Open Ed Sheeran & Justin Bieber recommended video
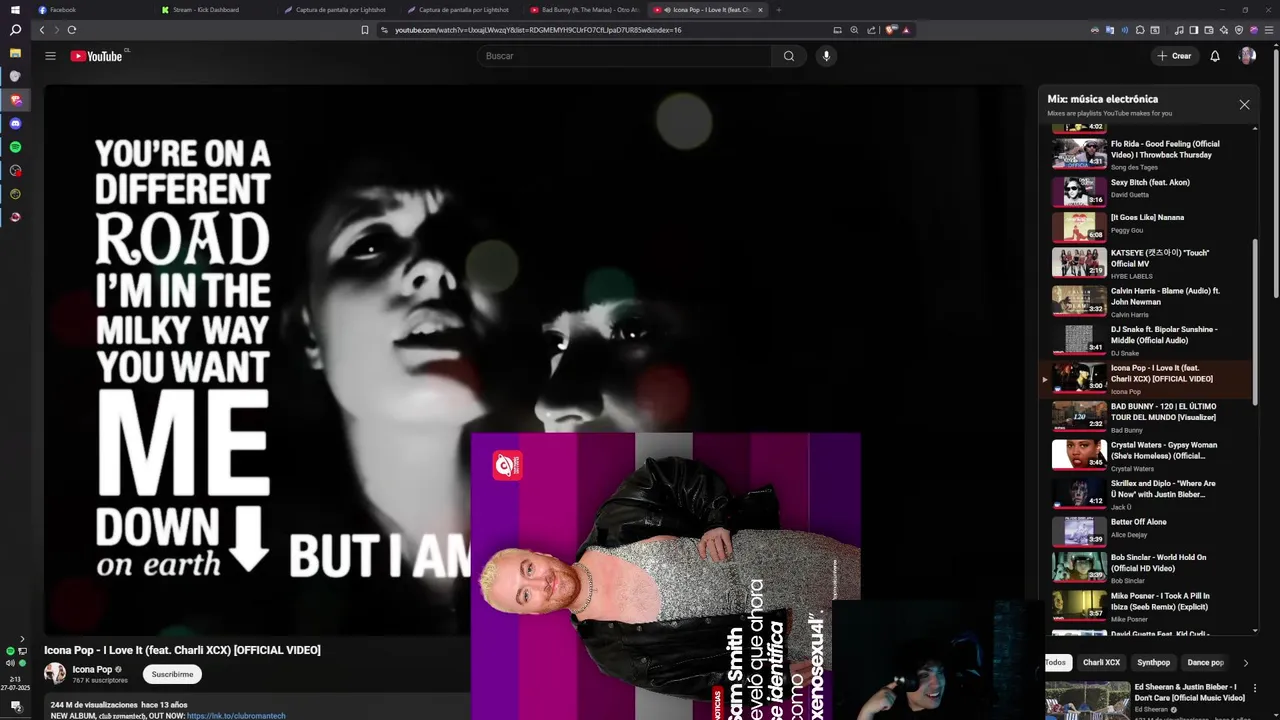This screenshot has height=720, width=1280. (1146, 700)
